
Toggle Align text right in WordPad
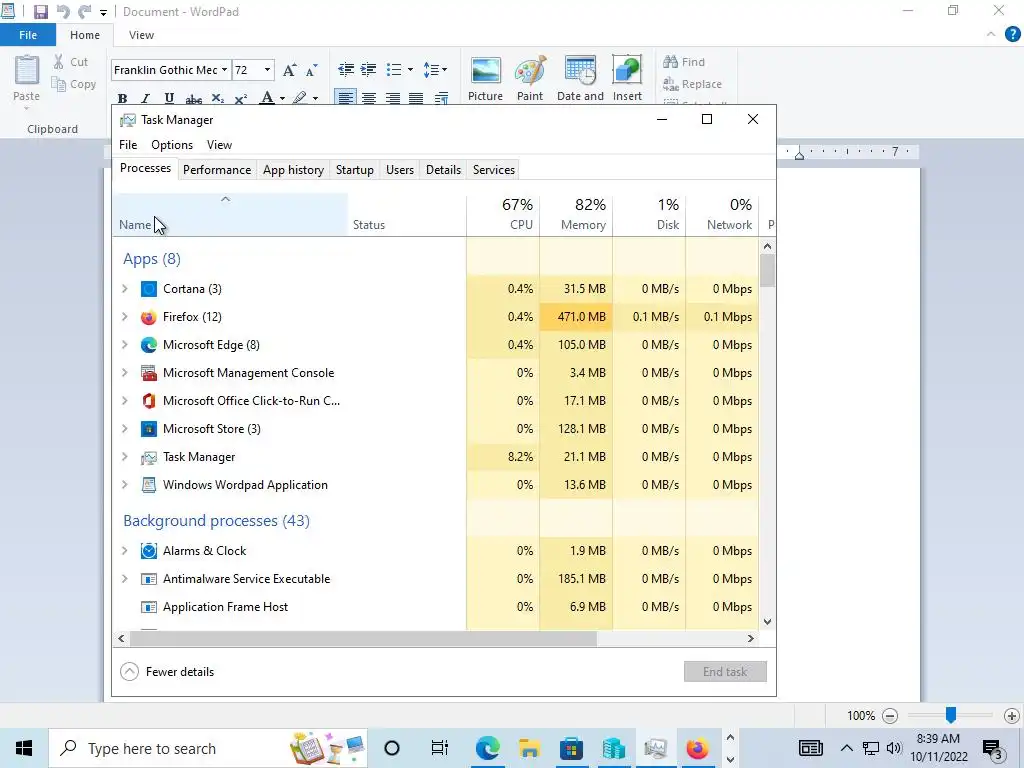(392, 98)
